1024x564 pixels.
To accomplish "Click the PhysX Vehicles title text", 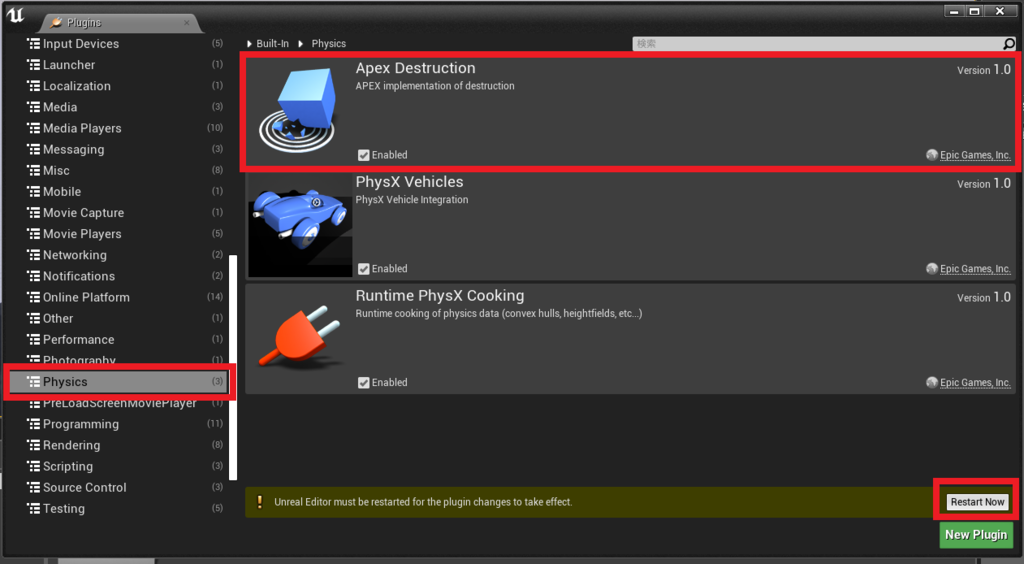I will tap(409, 181).
